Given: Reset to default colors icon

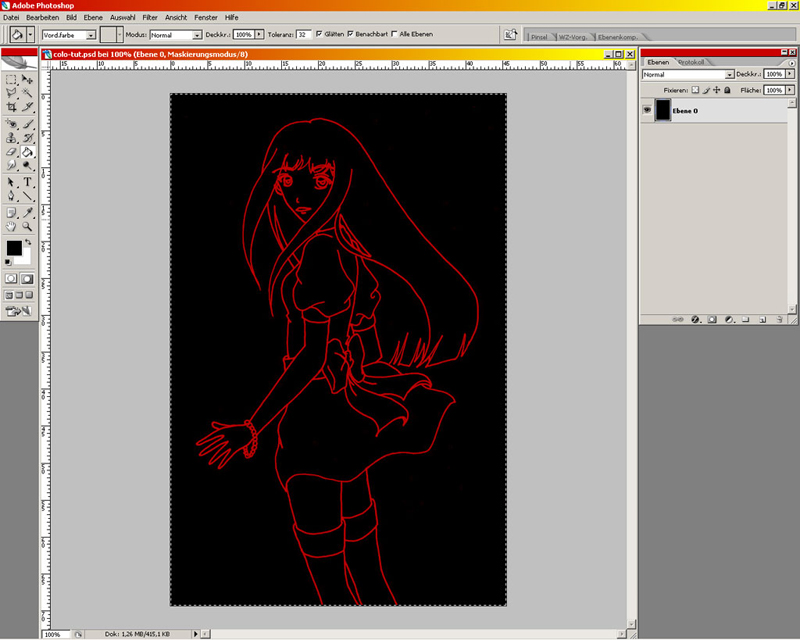Looking at the screenshot, I should coord(8,262).
